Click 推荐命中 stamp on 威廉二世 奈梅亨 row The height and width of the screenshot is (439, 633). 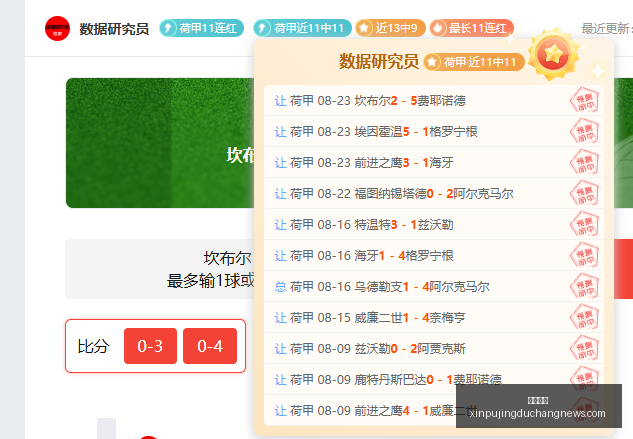[x=584, y=317]
